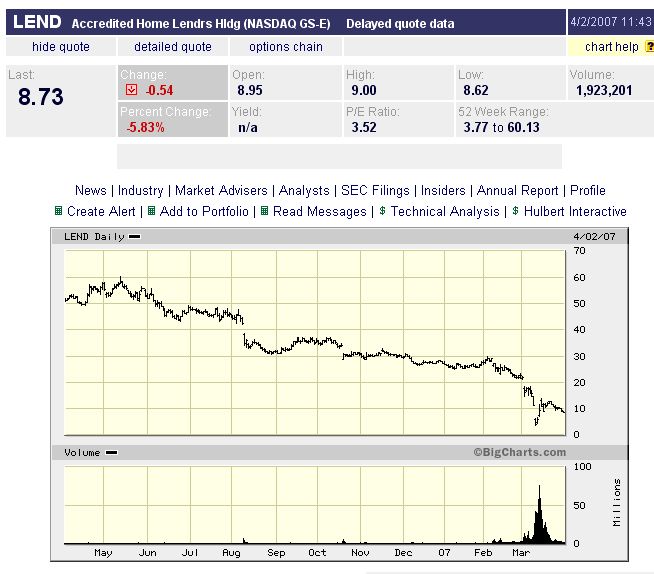Click the red down-arrow Change icon
654x574 pixels.
[131, 90]
